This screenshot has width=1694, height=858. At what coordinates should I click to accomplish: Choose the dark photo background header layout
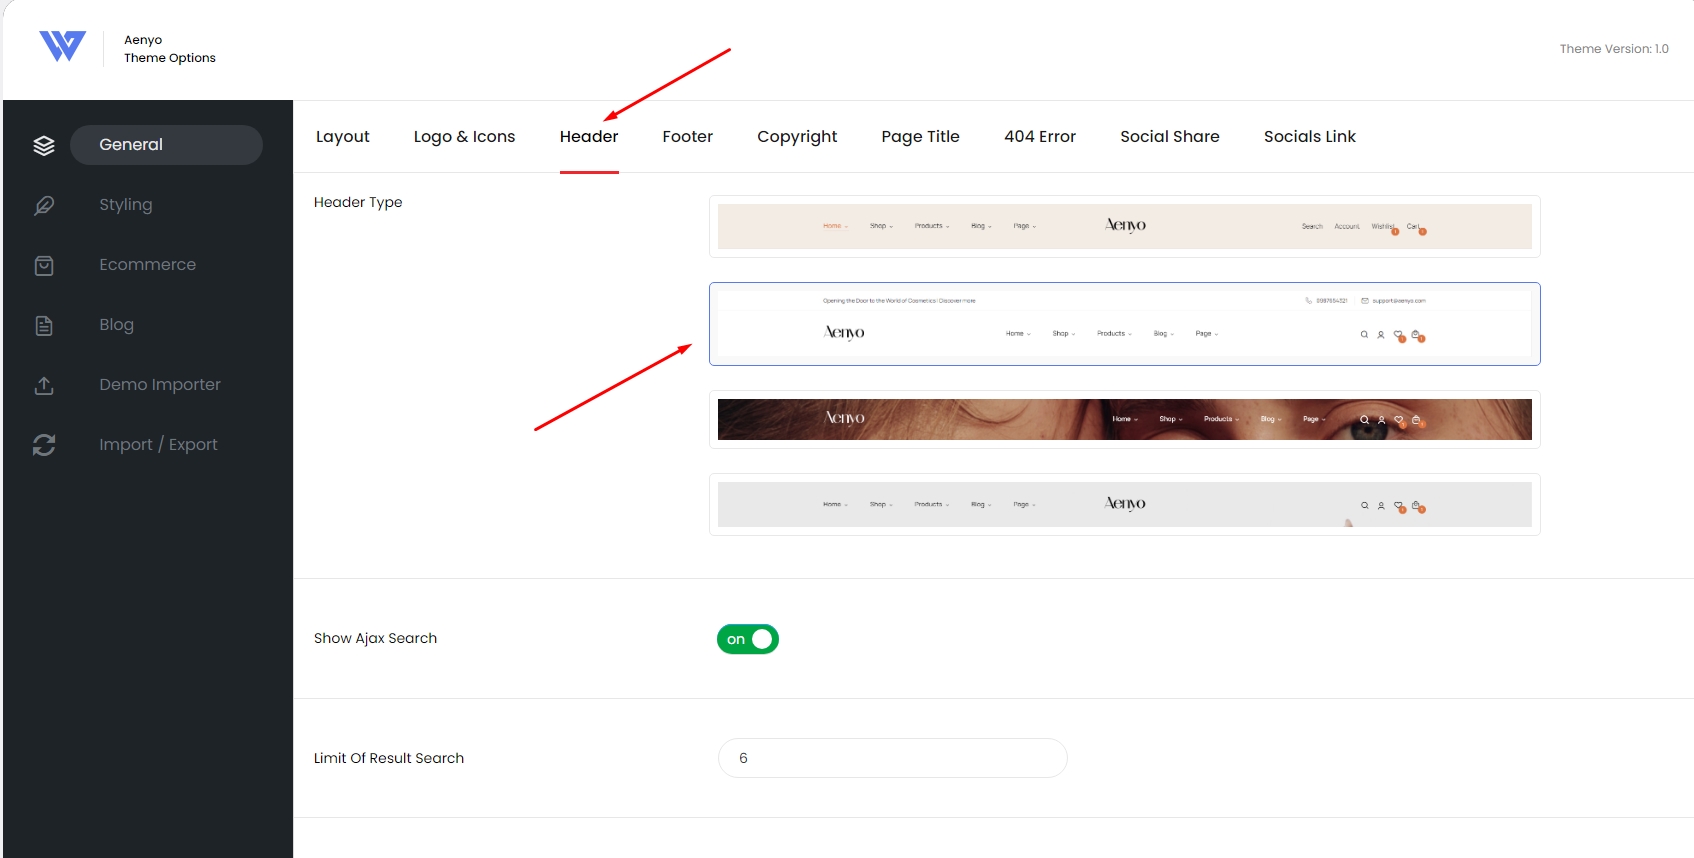[1125, 419]
